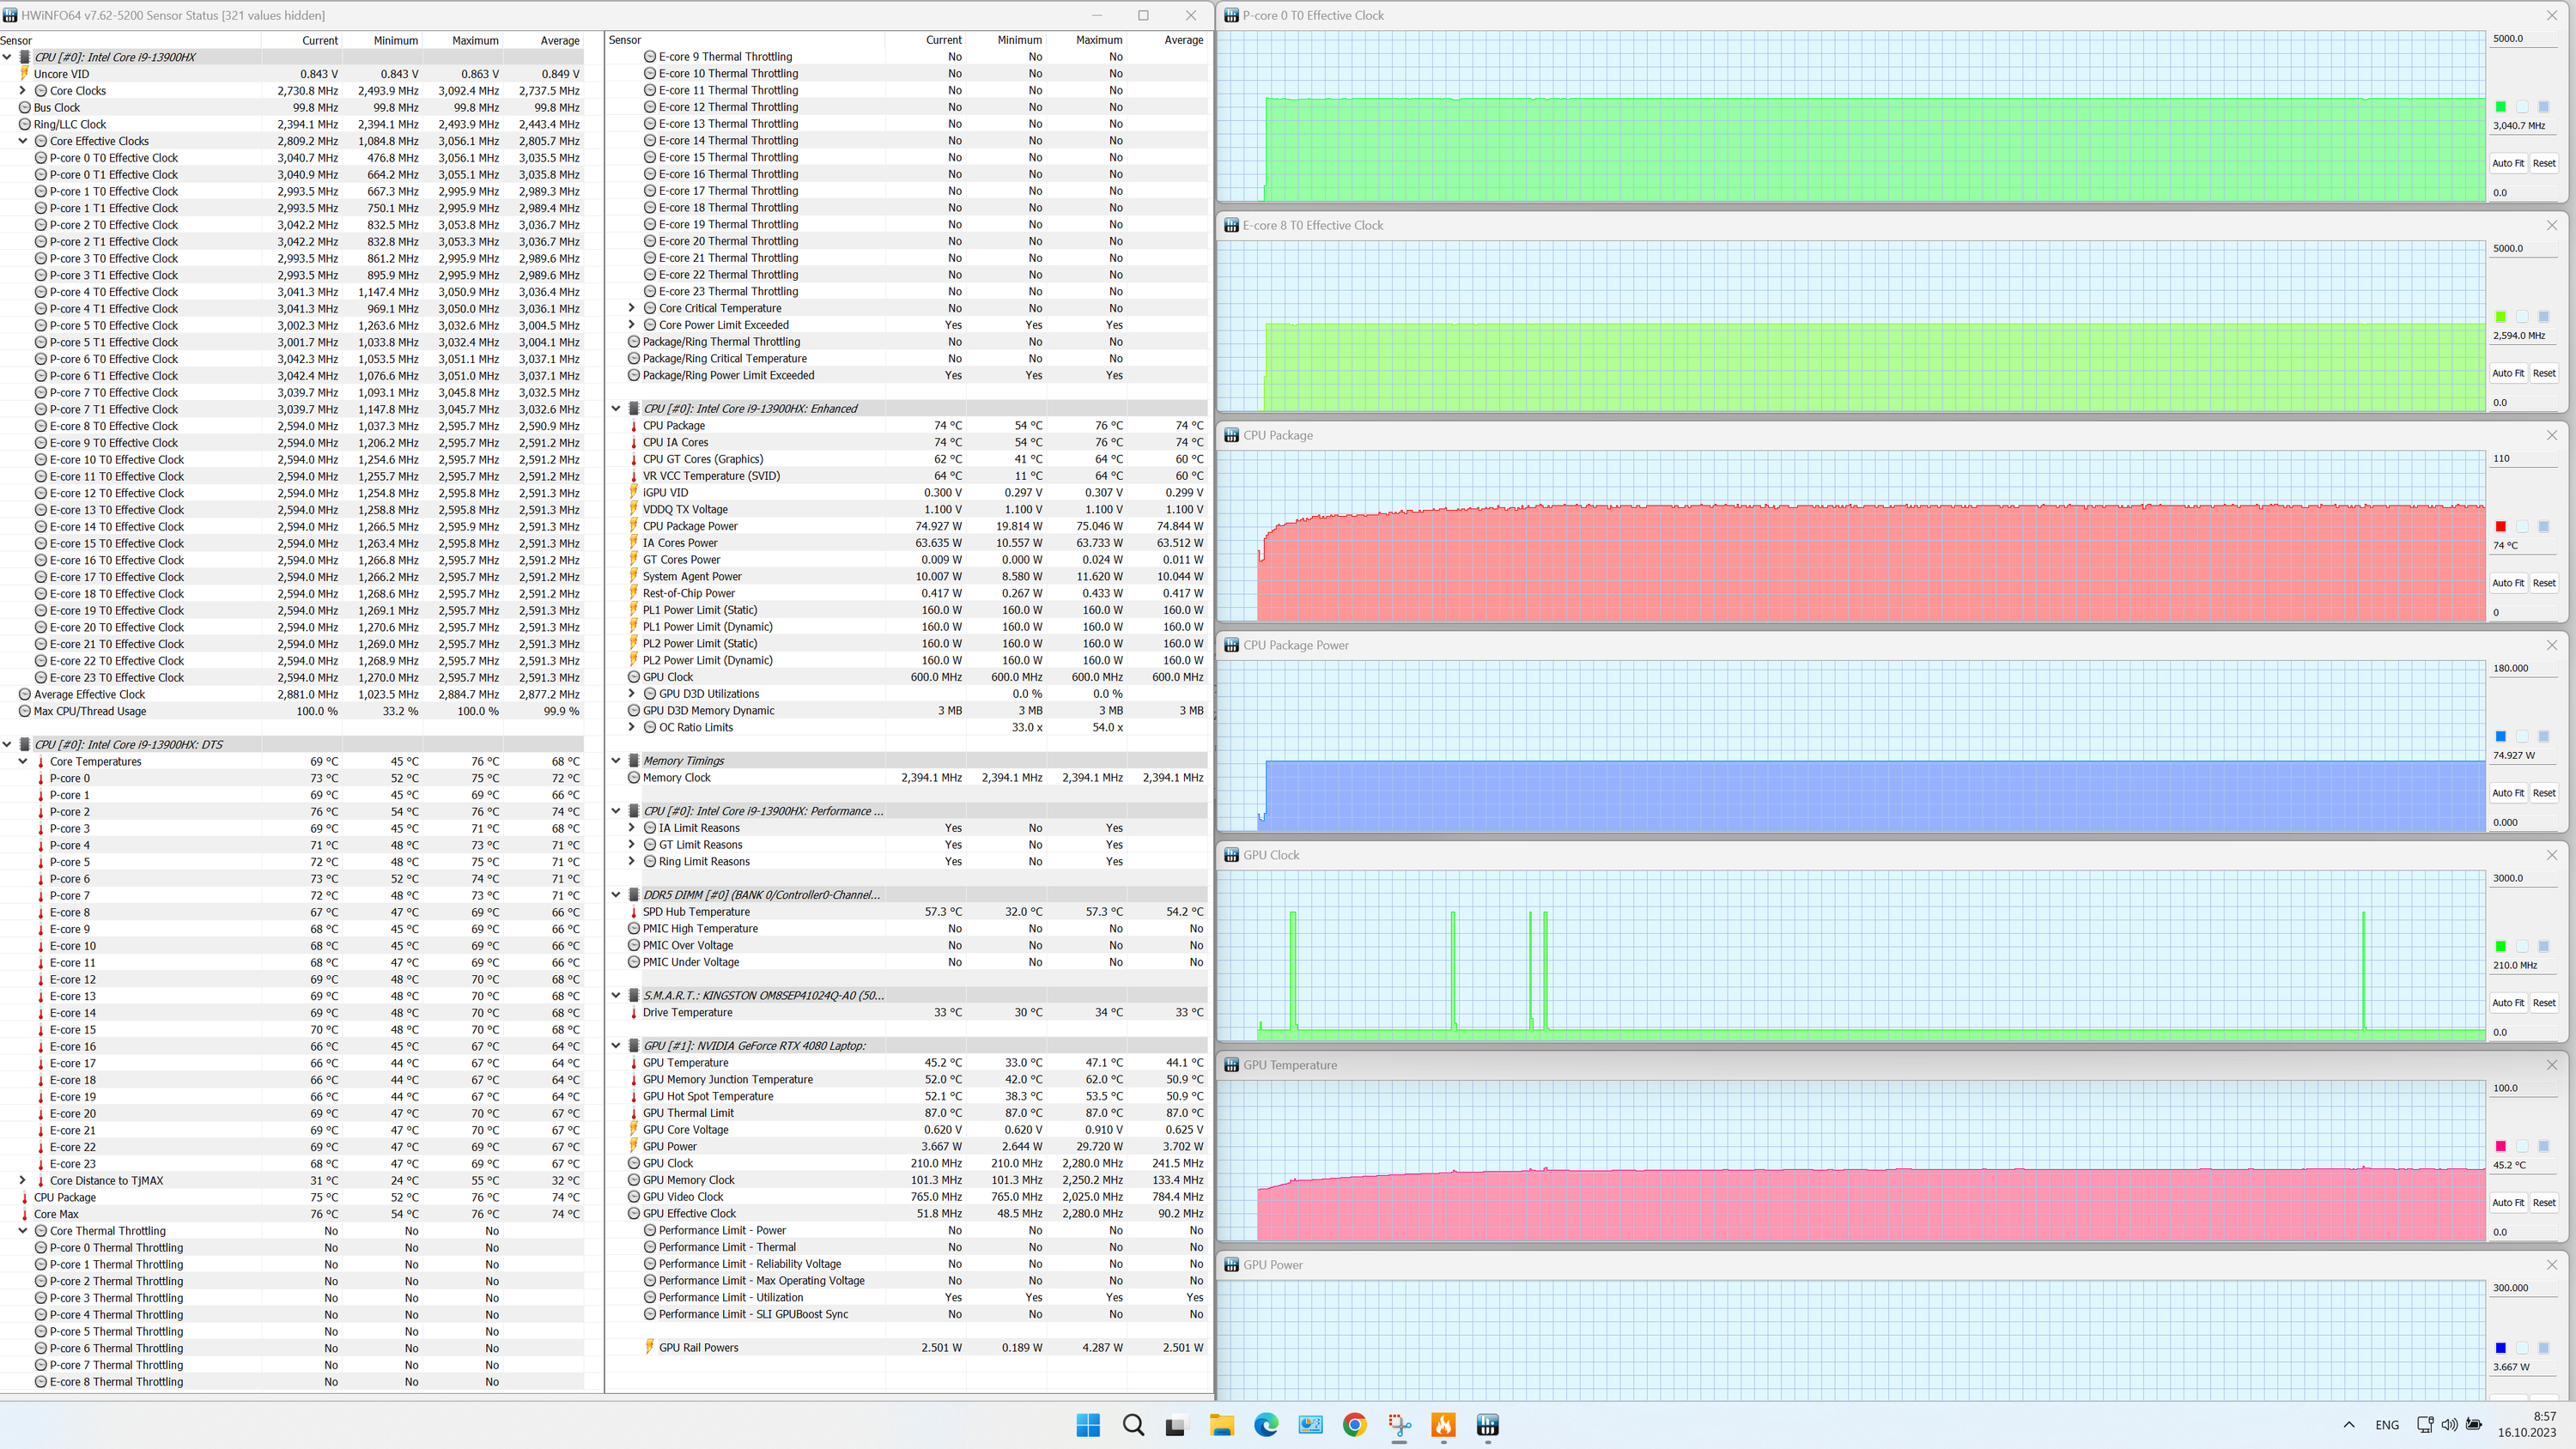Open Snipping Tool from taskbar
This screenshot has width=2576, height=1449.
[x=1399, y=1425]
